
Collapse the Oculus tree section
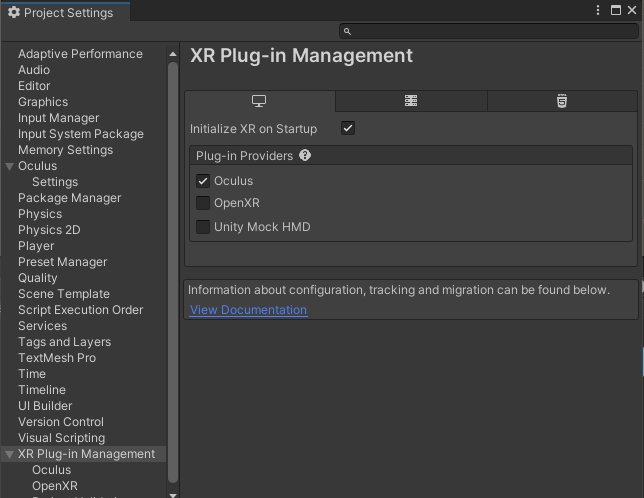coord(9,166)
